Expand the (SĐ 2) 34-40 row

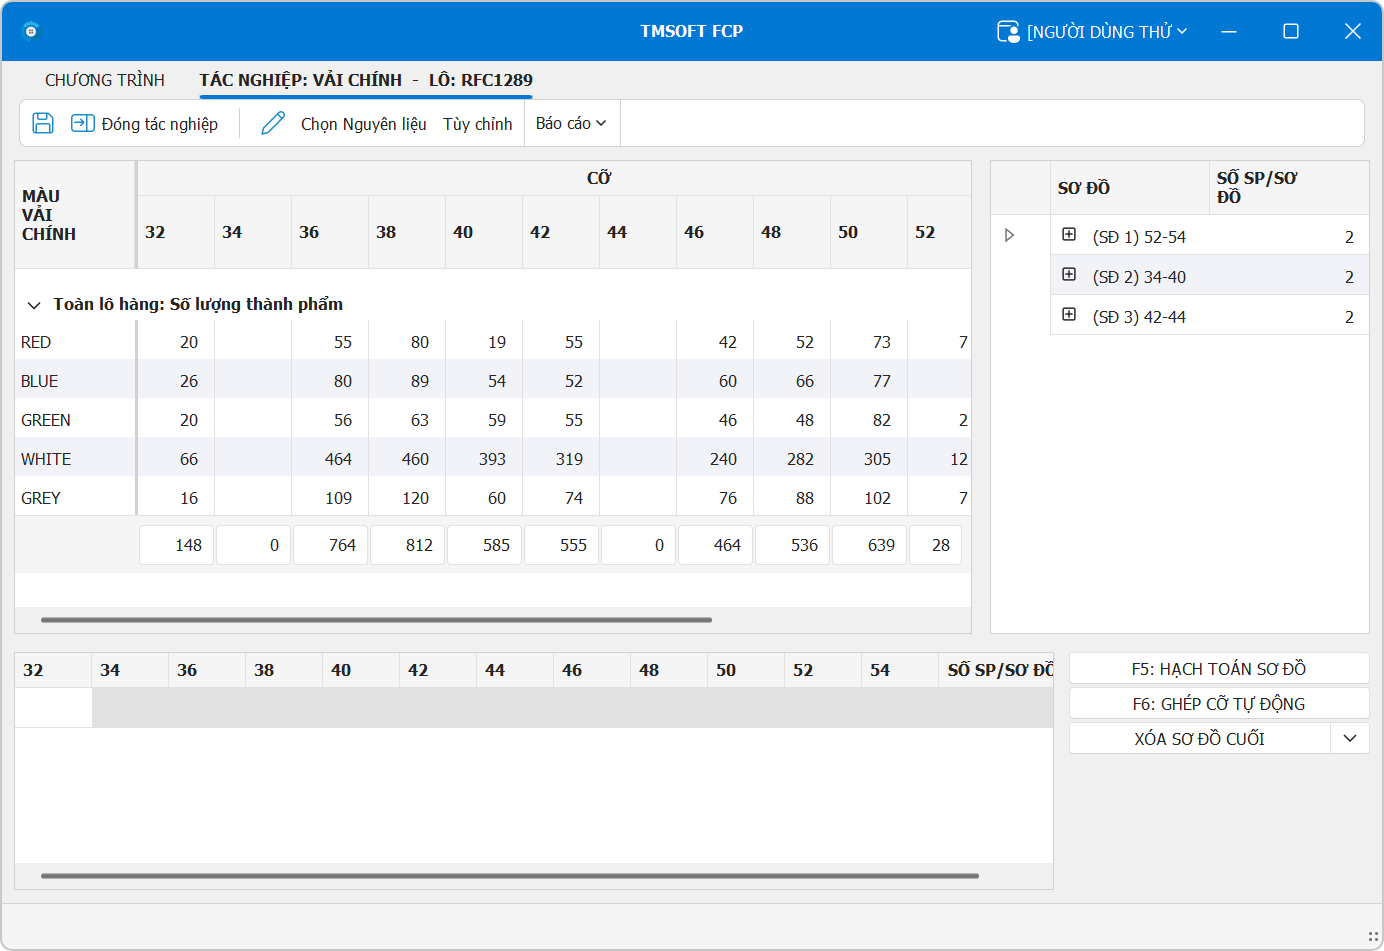coord(1069,275)
